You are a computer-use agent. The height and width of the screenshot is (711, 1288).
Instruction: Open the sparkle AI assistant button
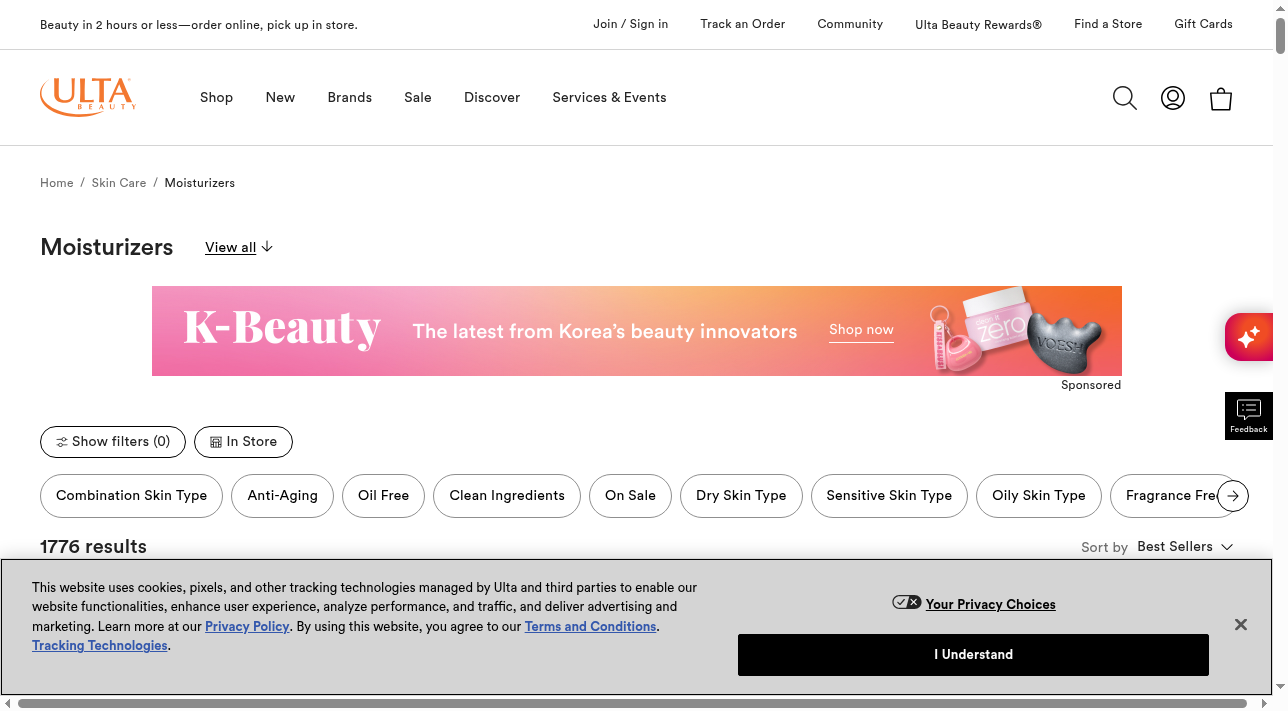[1249, 337]
